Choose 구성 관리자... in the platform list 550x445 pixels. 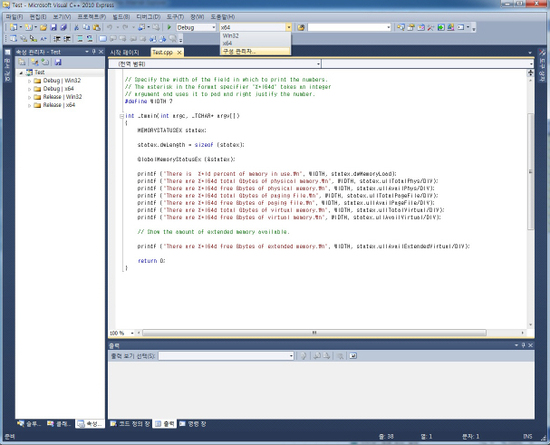click(255, 51)
